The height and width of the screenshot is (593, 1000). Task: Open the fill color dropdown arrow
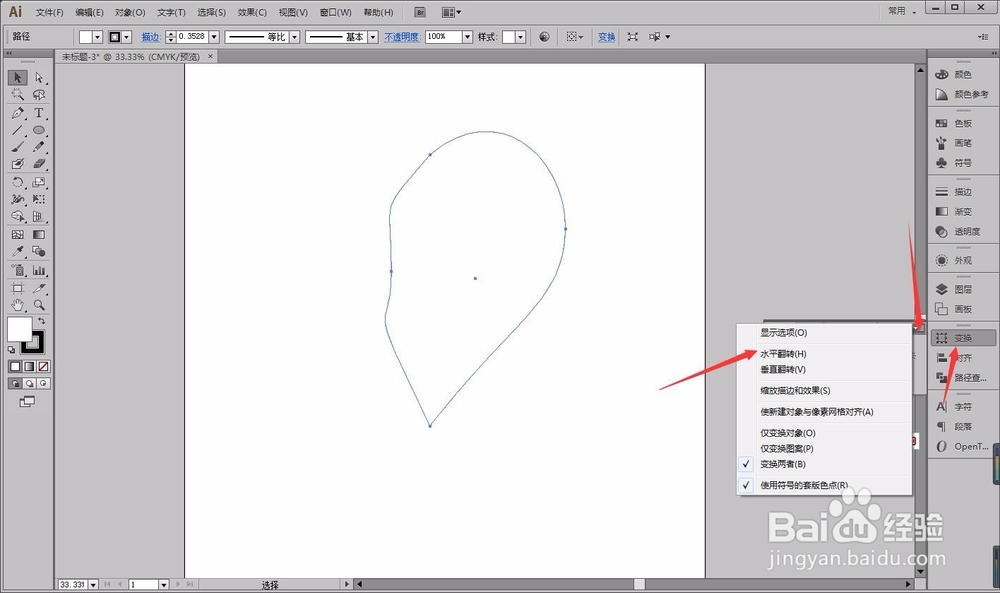pos(98,37)
